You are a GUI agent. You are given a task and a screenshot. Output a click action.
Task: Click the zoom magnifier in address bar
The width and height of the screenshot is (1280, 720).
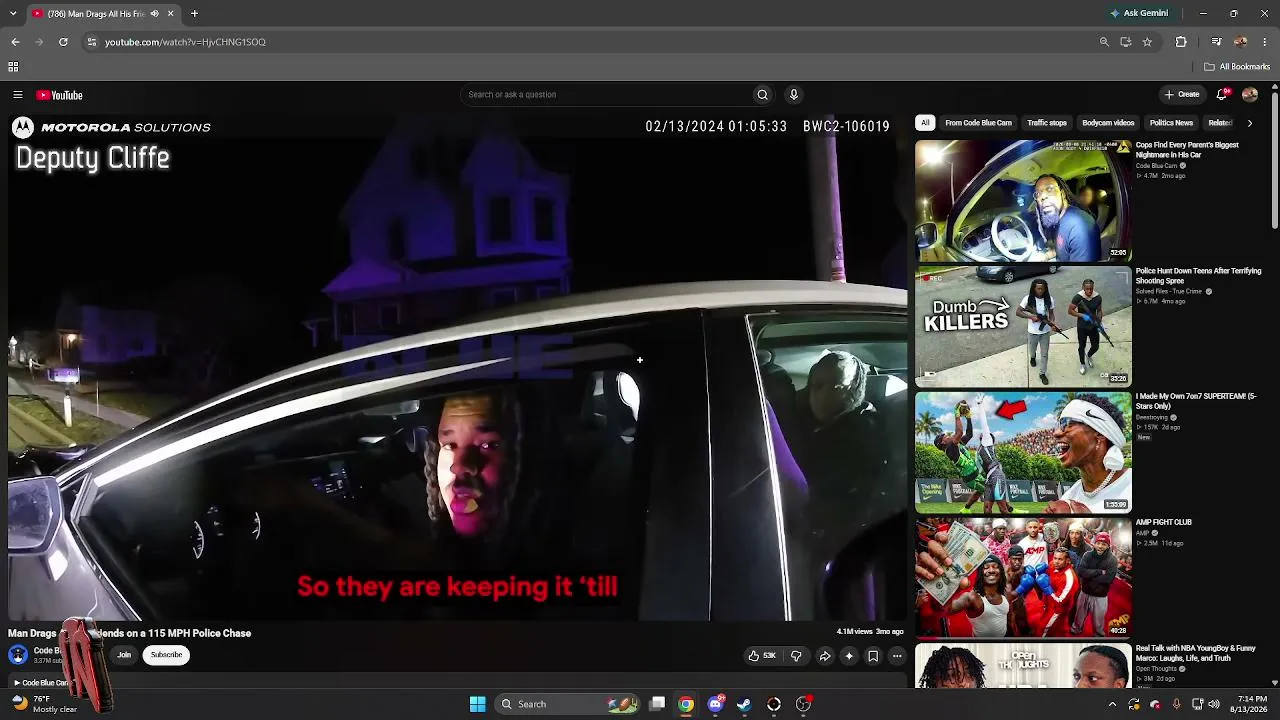[1104, 42]
